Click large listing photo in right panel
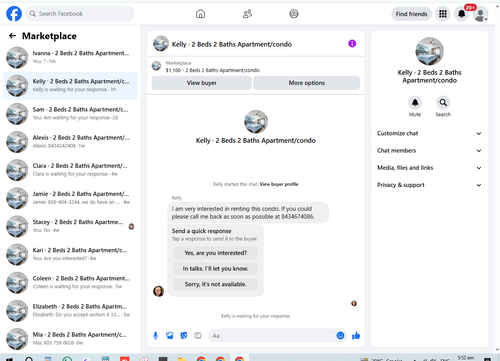 point(429,51)
